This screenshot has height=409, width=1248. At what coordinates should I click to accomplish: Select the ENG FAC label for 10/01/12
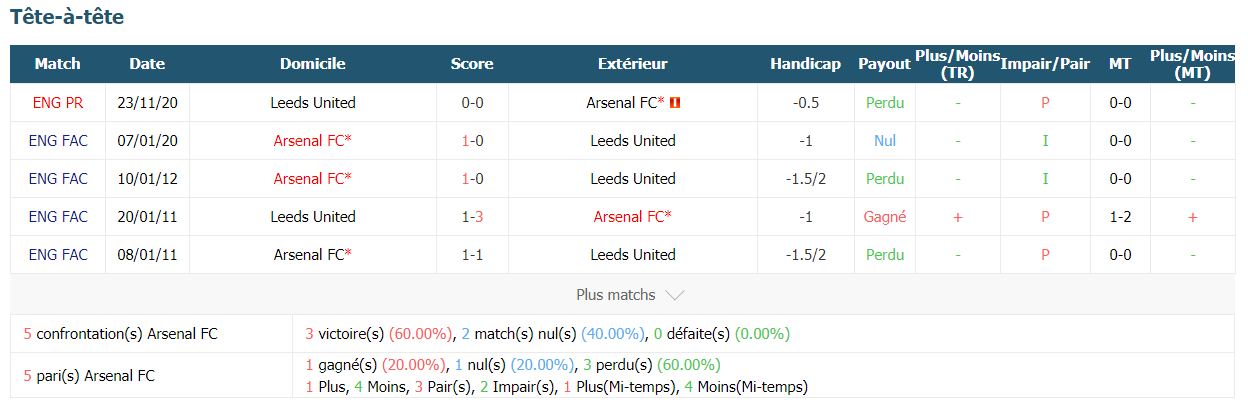pyautogui.click(x=58, y=178)
